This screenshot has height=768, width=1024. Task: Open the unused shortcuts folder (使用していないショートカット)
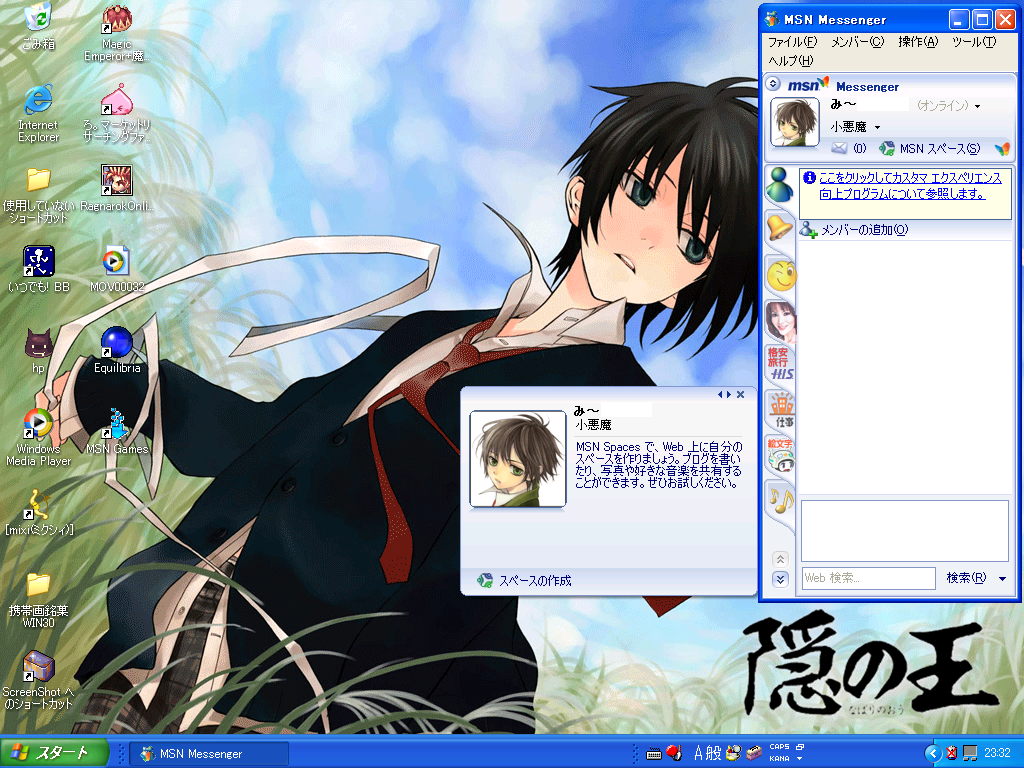[x=38, y=181]
